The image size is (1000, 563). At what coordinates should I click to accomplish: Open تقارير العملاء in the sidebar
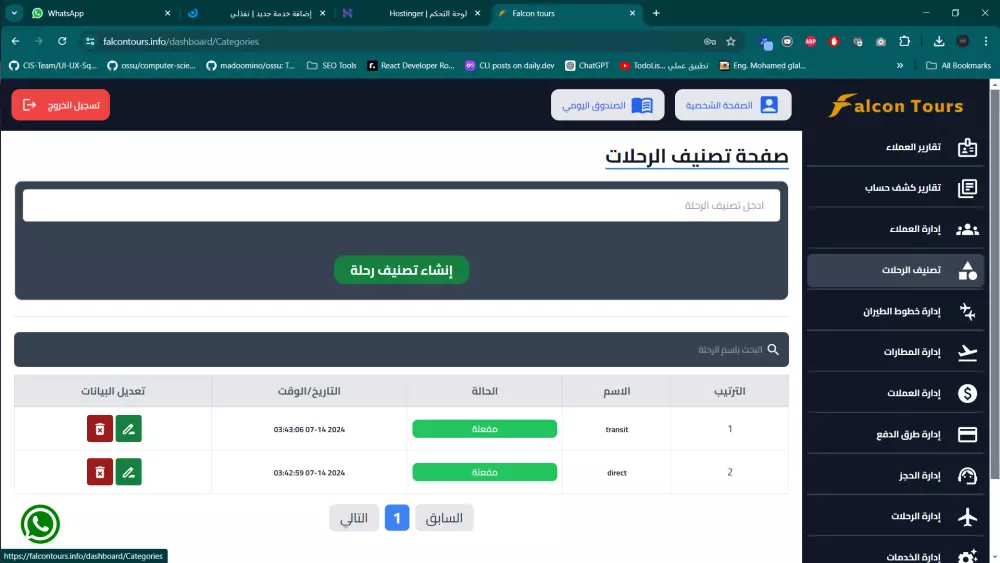[x=895, y=147]
